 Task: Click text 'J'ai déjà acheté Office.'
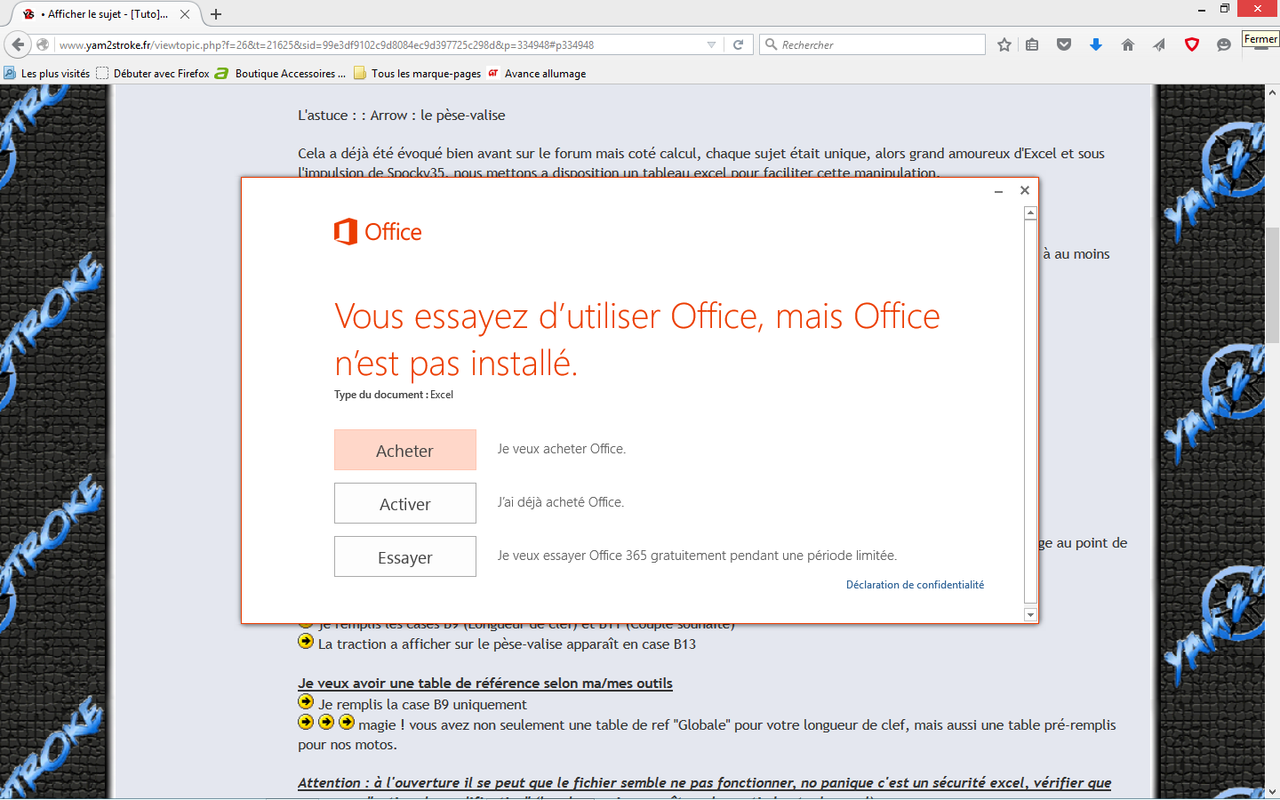561,502
